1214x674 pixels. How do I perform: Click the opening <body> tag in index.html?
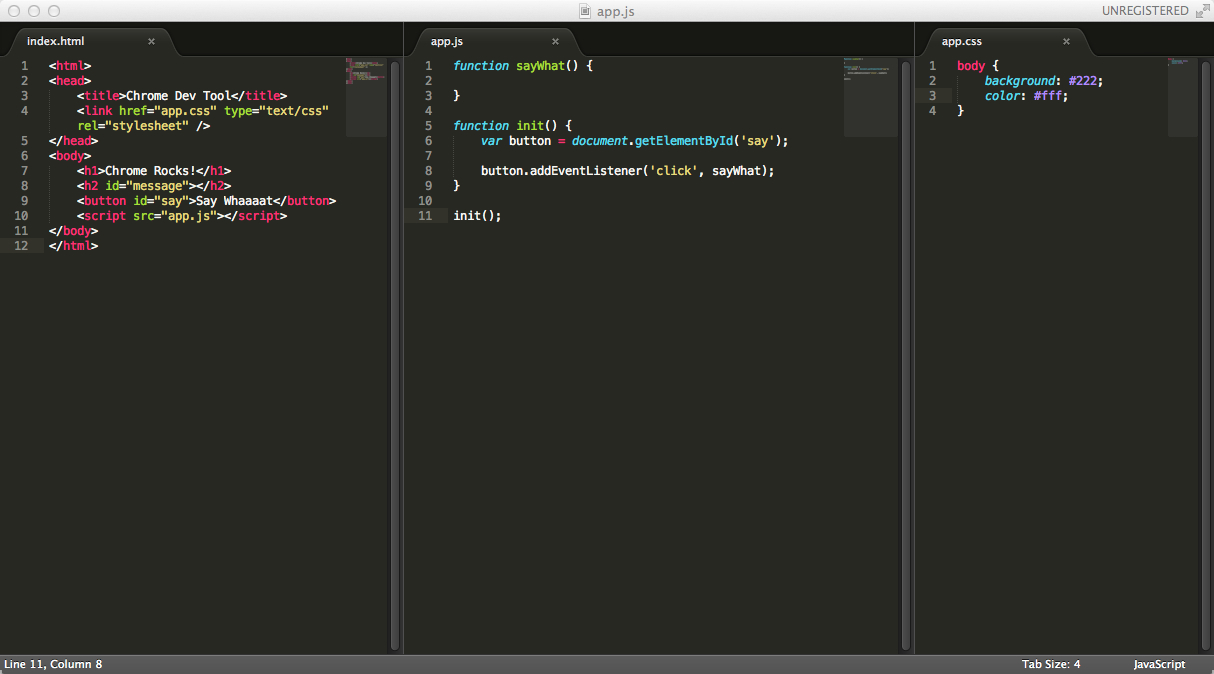pyautogui.click(x=70, y=156)
